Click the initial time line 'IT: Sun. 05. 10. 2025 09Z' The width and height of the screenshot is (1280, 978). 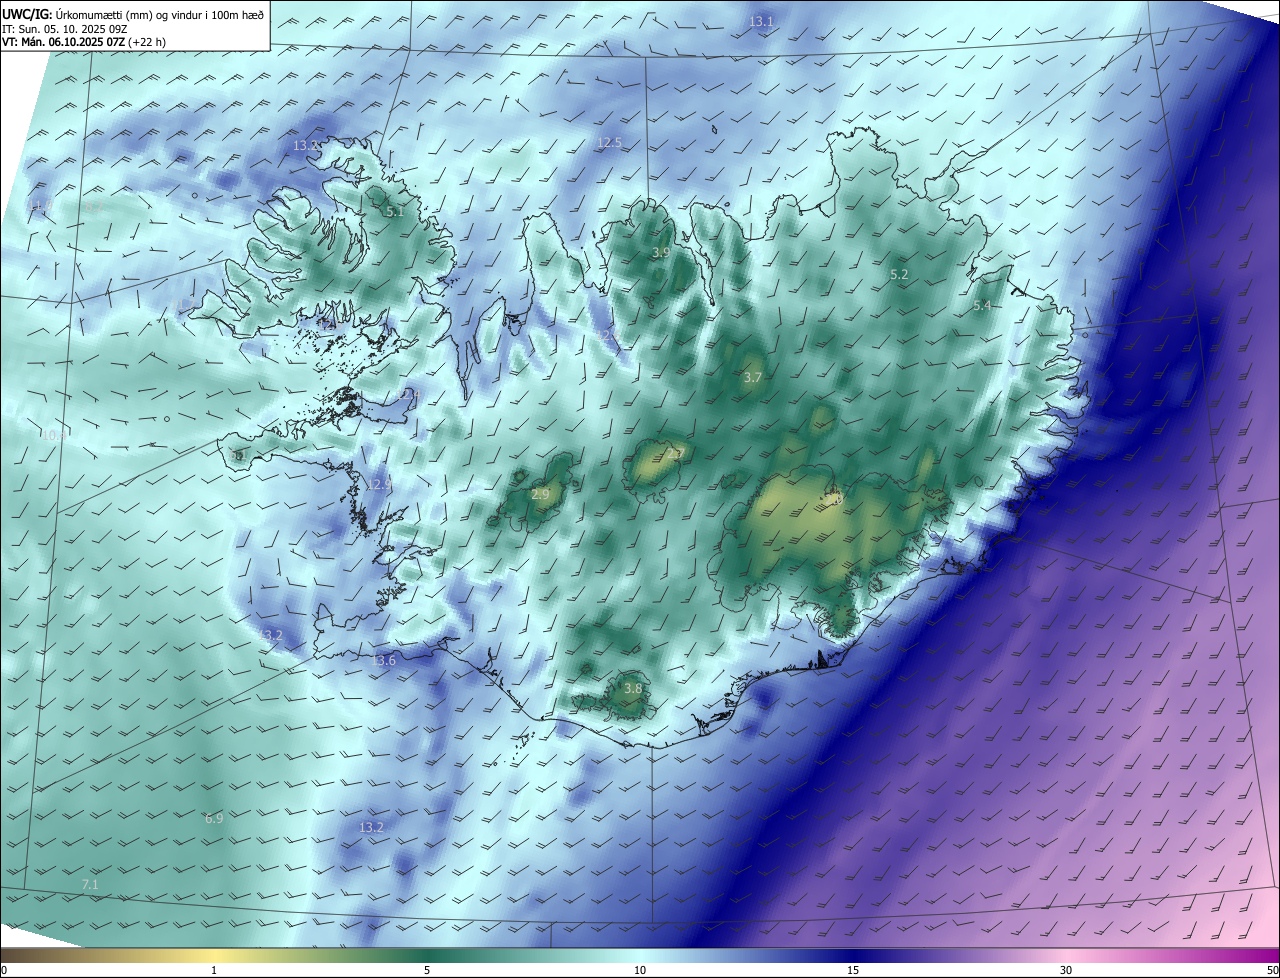click(64, 30)
